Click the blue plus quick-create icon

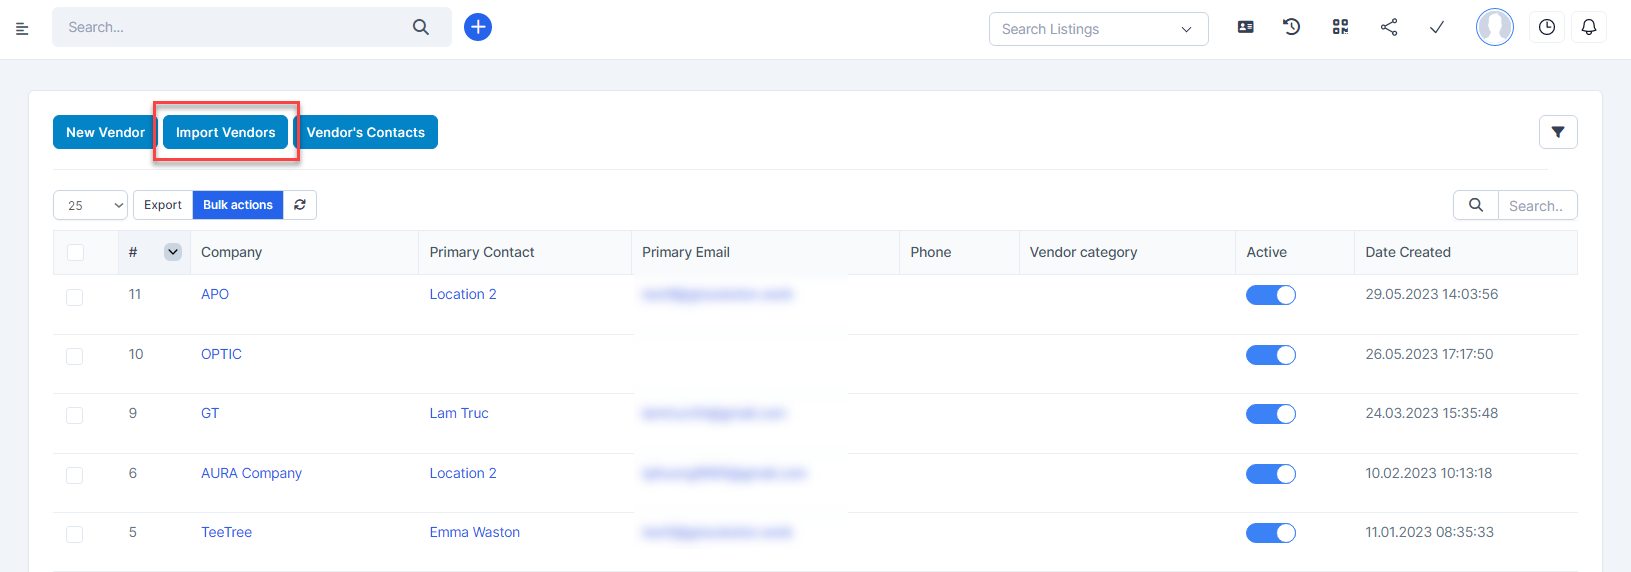click(478, 27)
